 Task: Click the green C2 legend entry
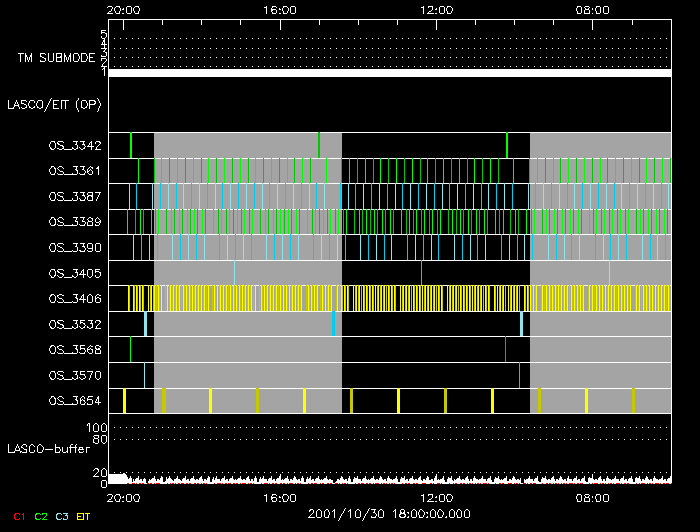point(40,517)
